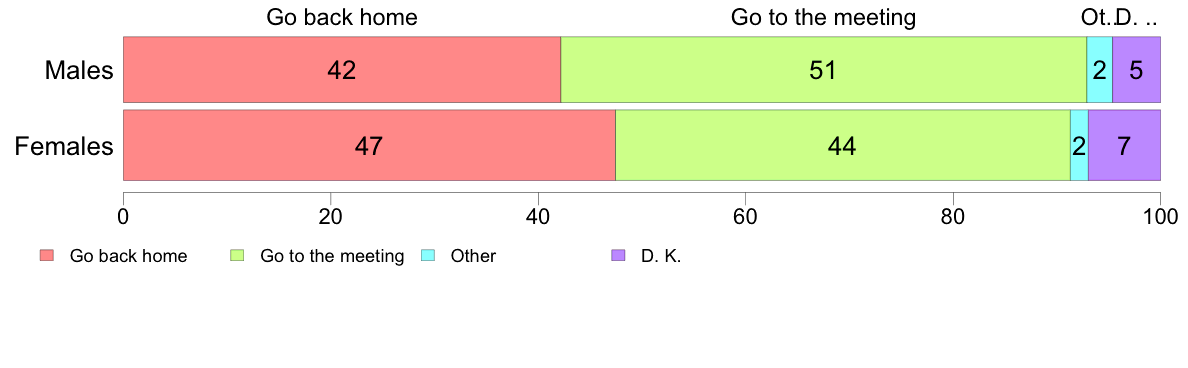Screen dimensions: 1188x368
Task: Click the purple D. K. legend swatch
Action: 618,256
